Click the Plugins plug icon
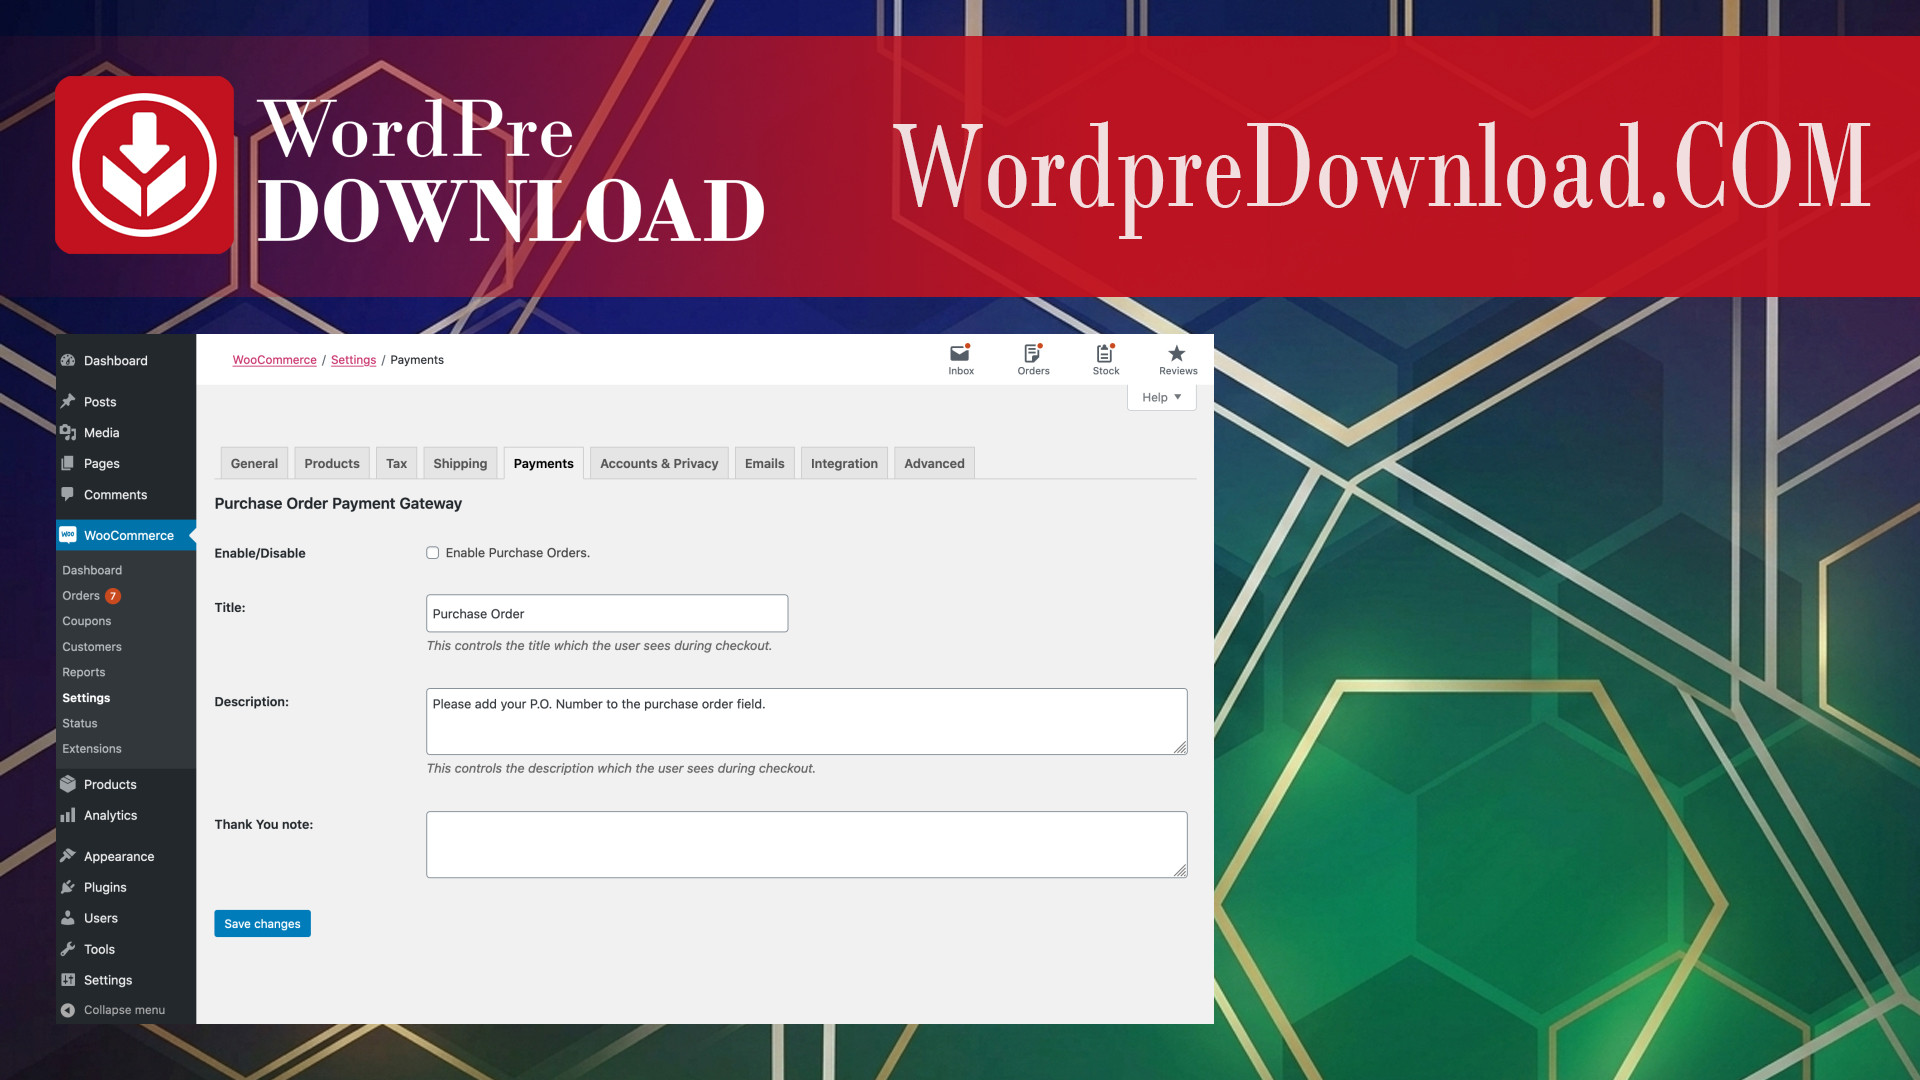1920x1080 pixels. 68,887
